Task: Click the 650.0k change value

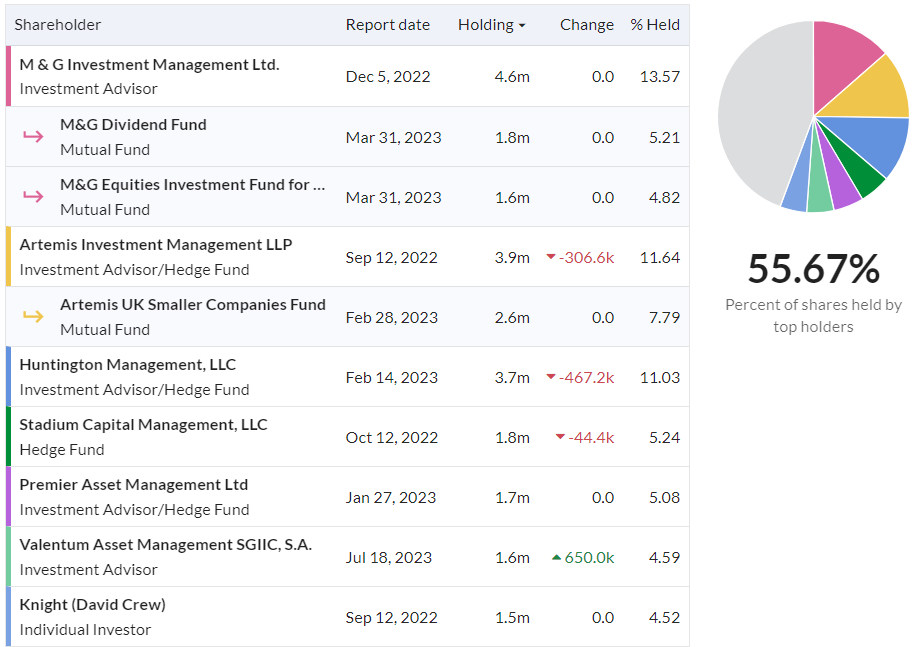Action: point(589,558)
